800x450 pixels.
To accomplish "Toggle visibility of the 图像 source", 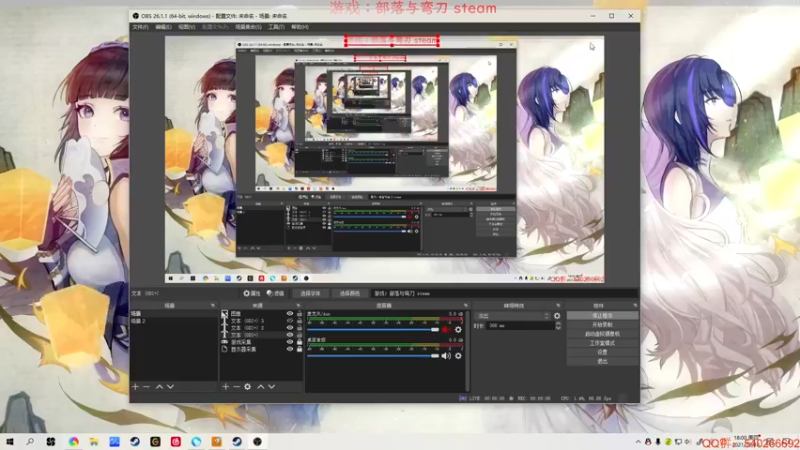I will tap(290, 314).
